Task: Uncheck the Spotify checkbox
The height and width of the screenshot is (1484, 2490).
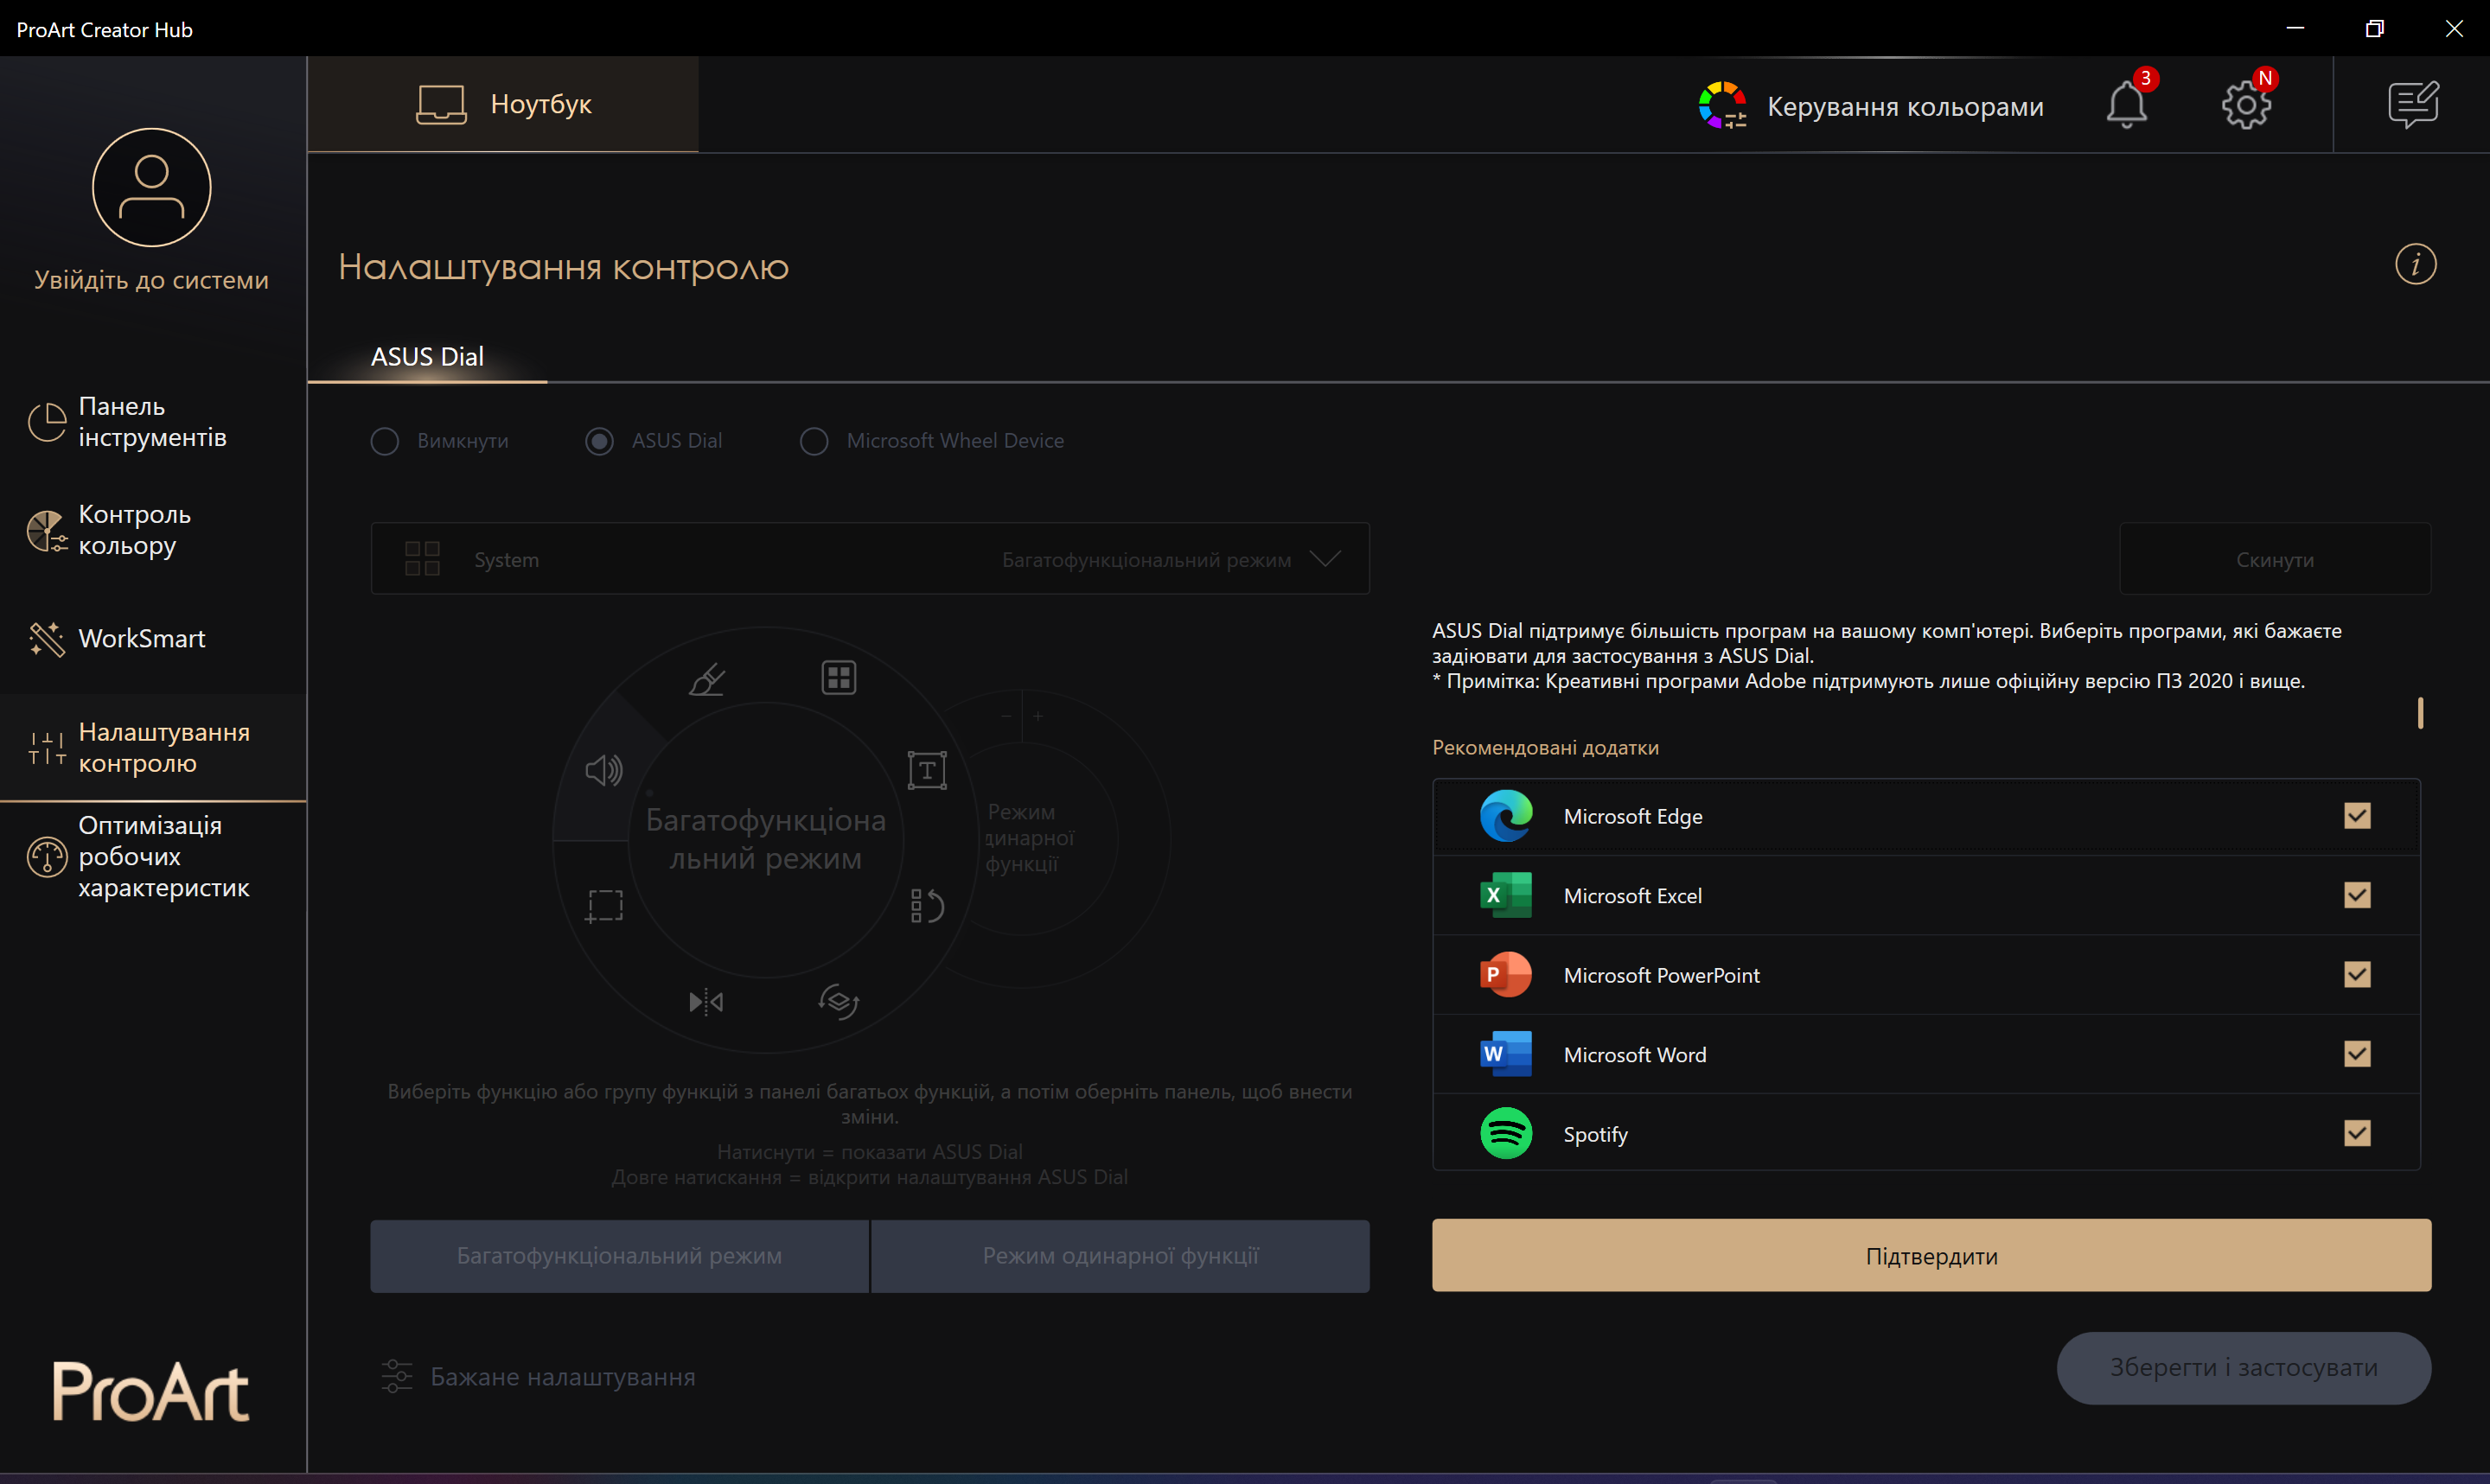Action: (x=2356, y=1133)
